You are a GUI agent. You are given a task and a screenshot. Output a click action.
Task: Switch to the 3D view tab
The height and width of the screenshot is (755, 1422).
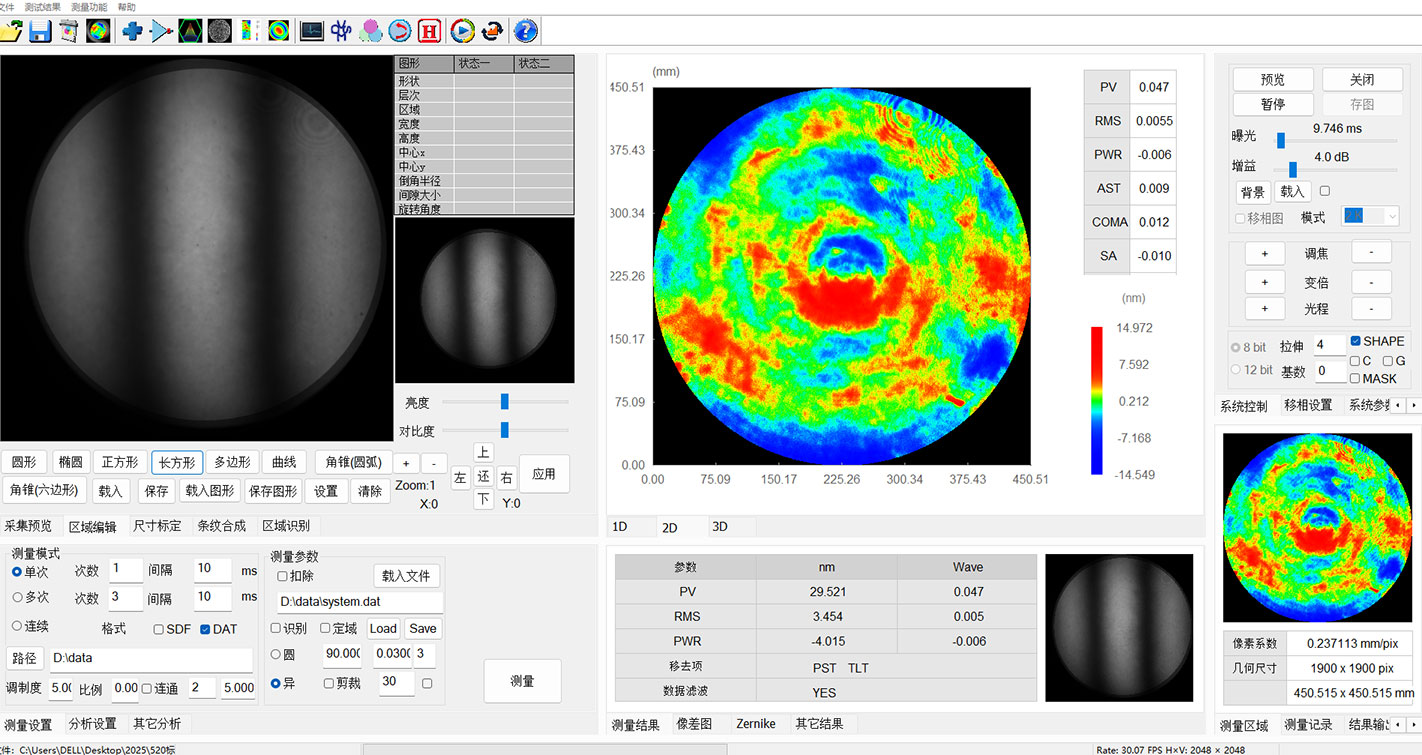point(719,526)
